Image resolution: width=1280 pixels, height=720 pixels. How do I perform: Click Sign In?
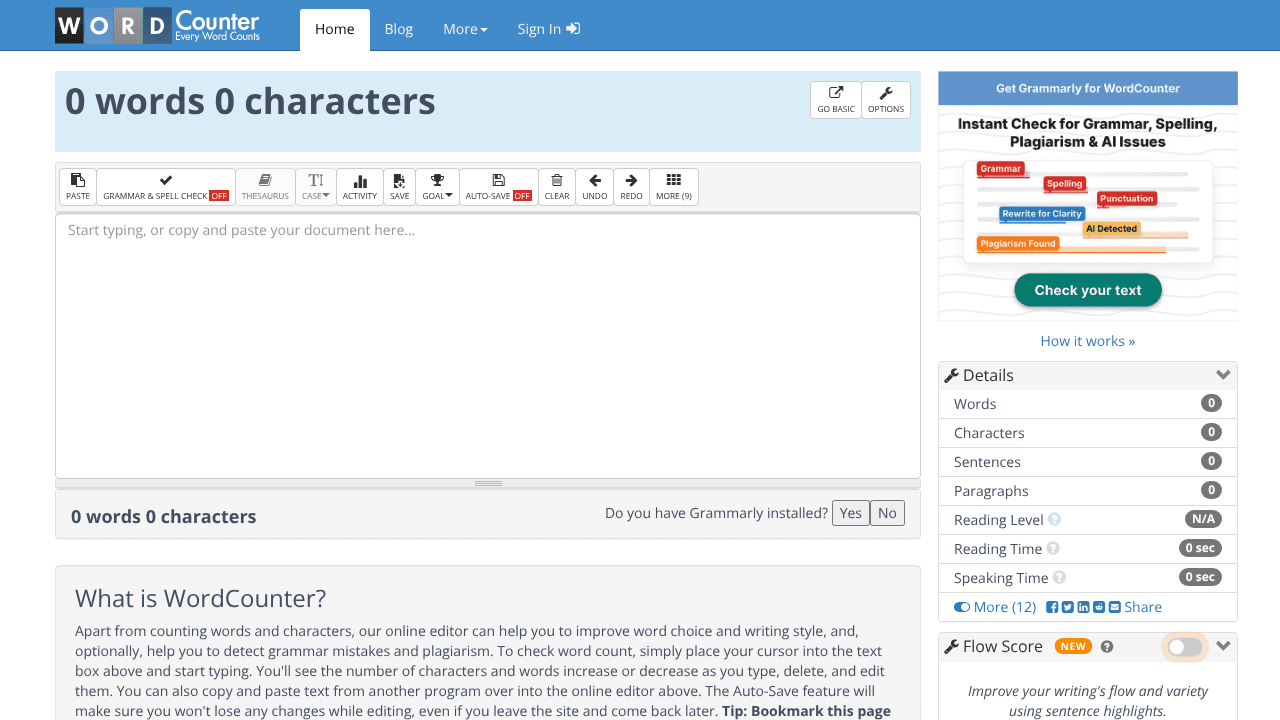coord(548,29)
